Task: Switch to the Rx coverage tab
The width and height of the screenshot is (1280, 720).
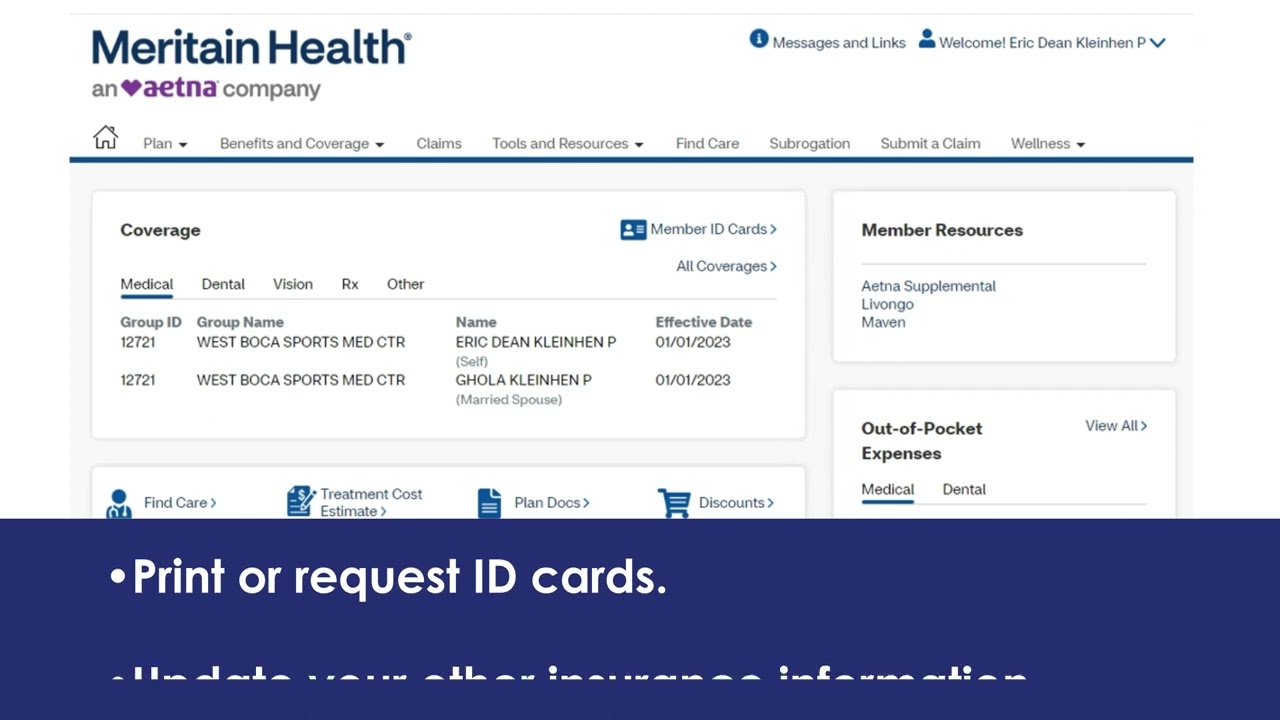Action: point(350,284)
